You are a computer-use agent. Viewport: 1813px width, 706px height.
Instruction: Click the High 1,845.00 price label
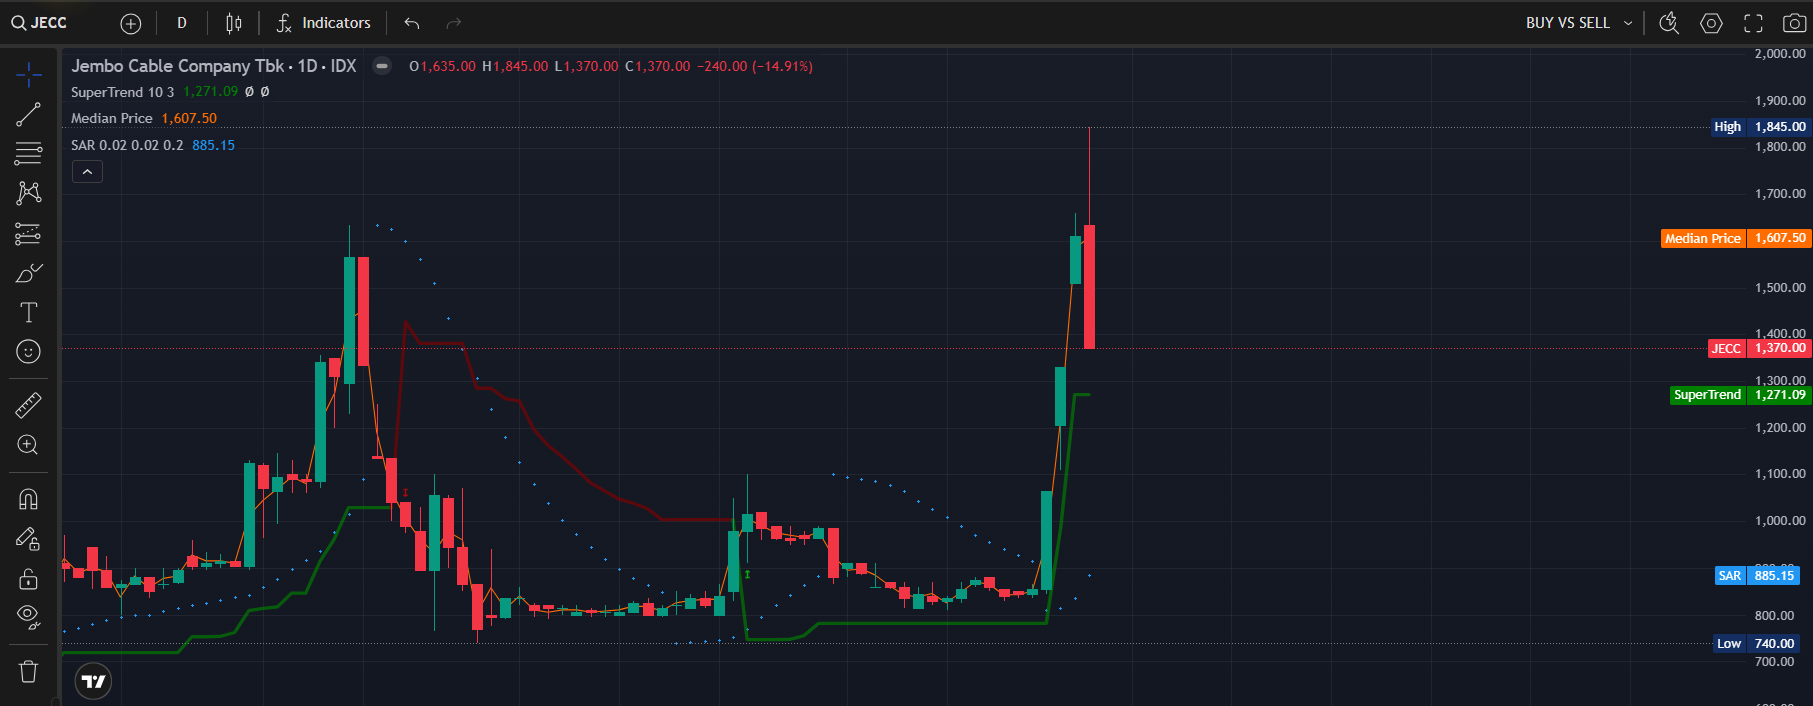click(1760, 127)
